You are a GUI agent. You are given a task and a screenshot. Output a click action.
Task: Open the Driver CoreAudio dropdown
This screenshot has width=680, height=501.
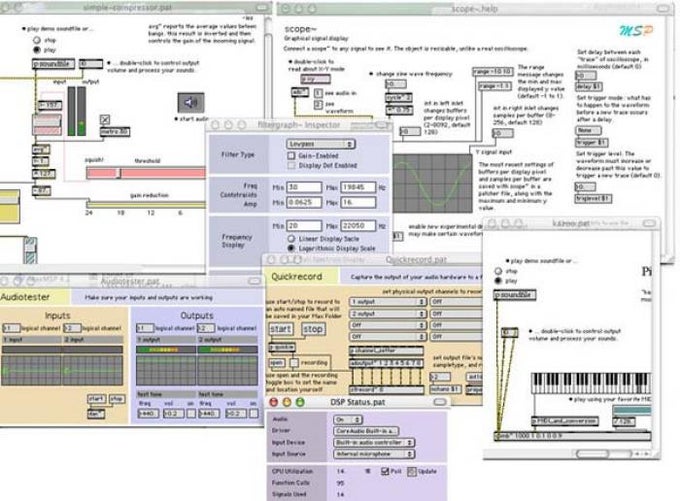366,431
